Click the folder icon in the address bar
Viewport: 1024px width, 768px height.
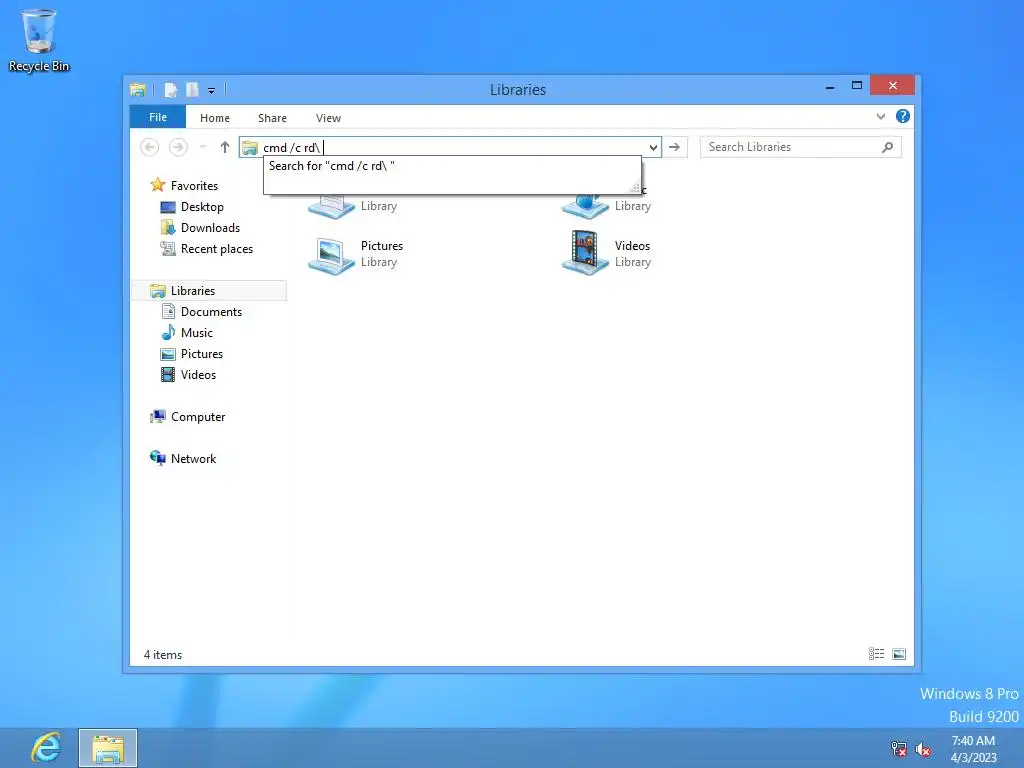pos(249,148)
